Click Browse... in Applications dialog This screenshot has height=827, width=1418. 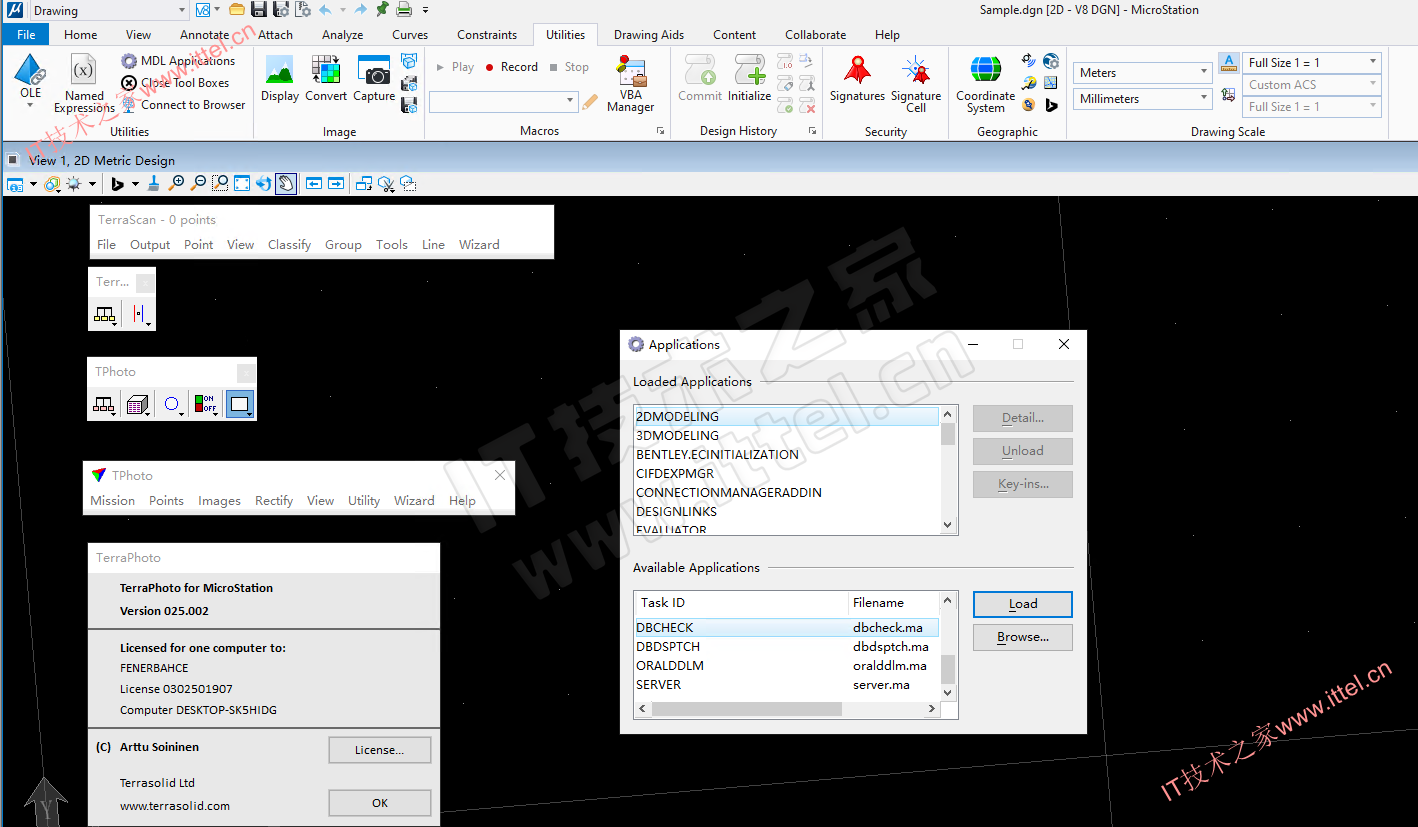coord(1023,637)
